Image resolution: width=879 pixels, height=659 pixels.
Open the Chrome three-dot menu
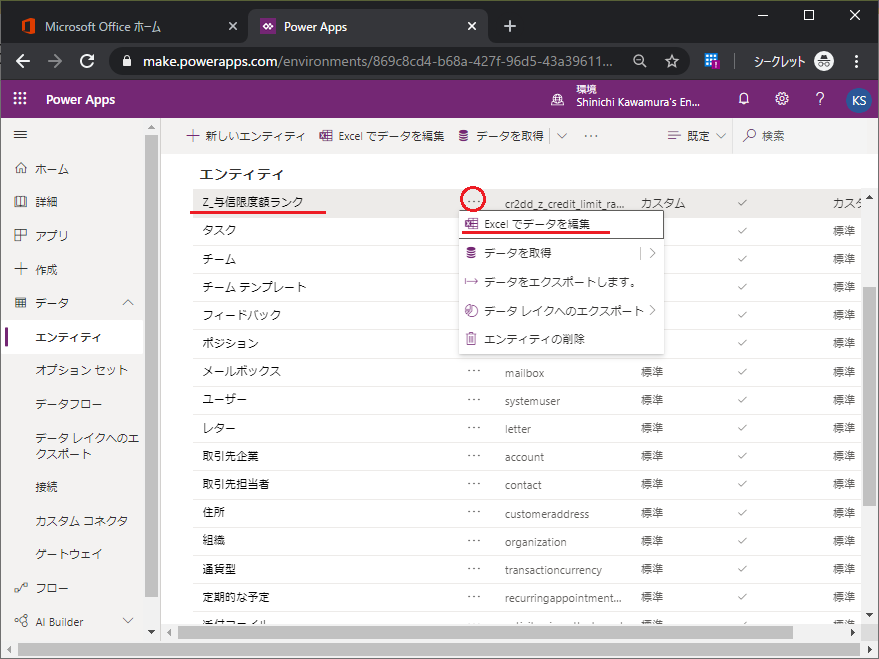(856, 61)
